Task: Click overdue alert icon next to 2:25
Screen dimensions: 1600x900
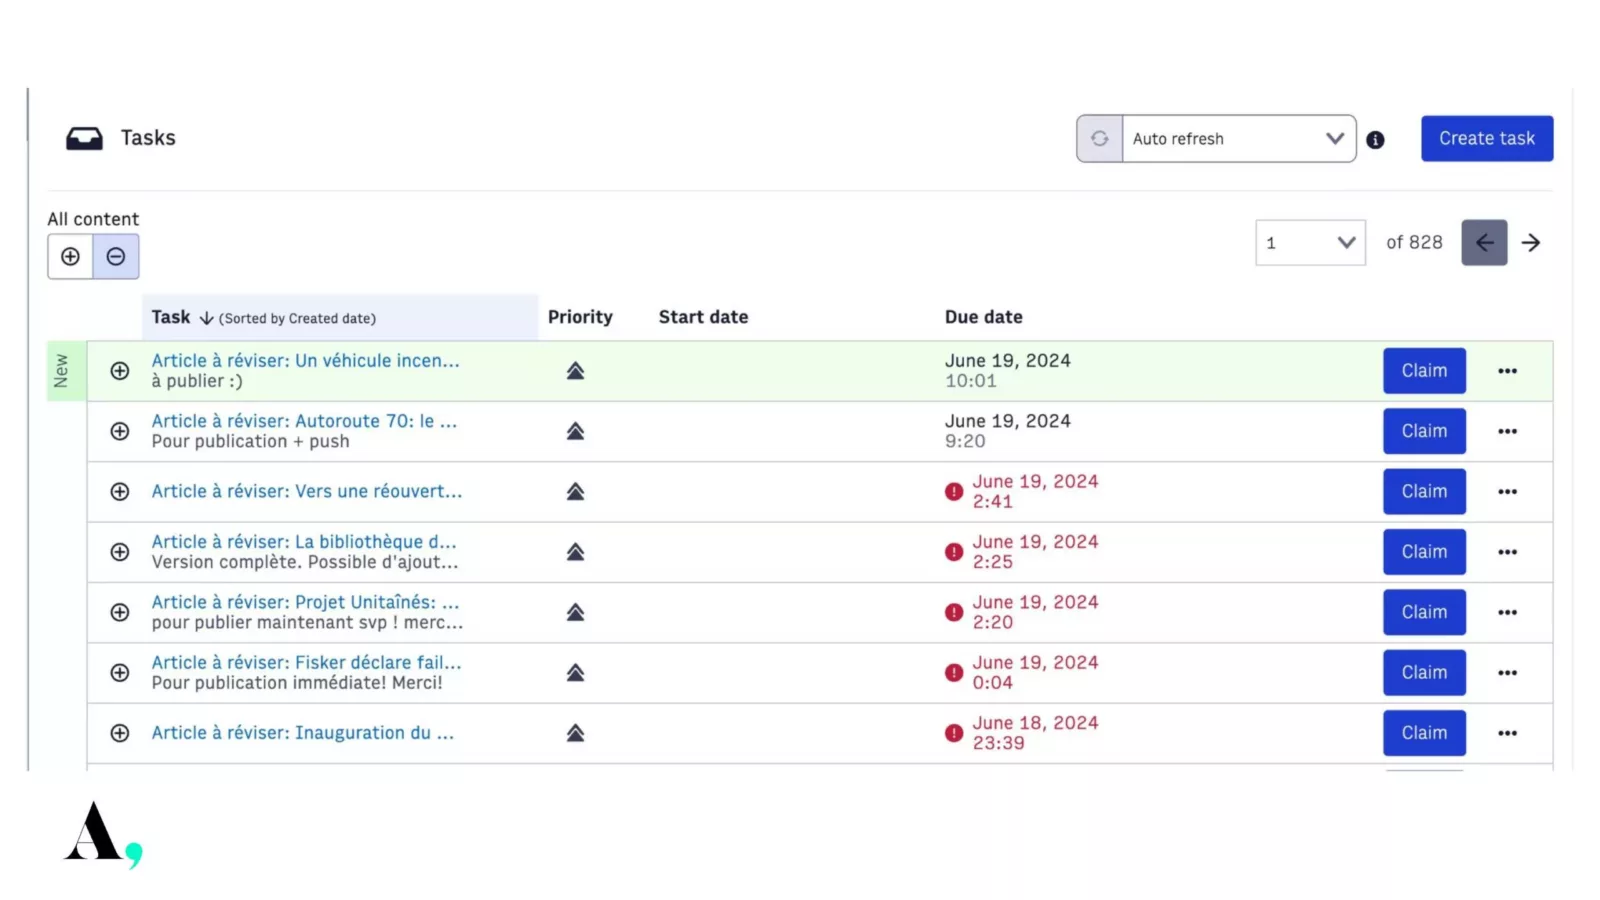Action: point(954,552)
